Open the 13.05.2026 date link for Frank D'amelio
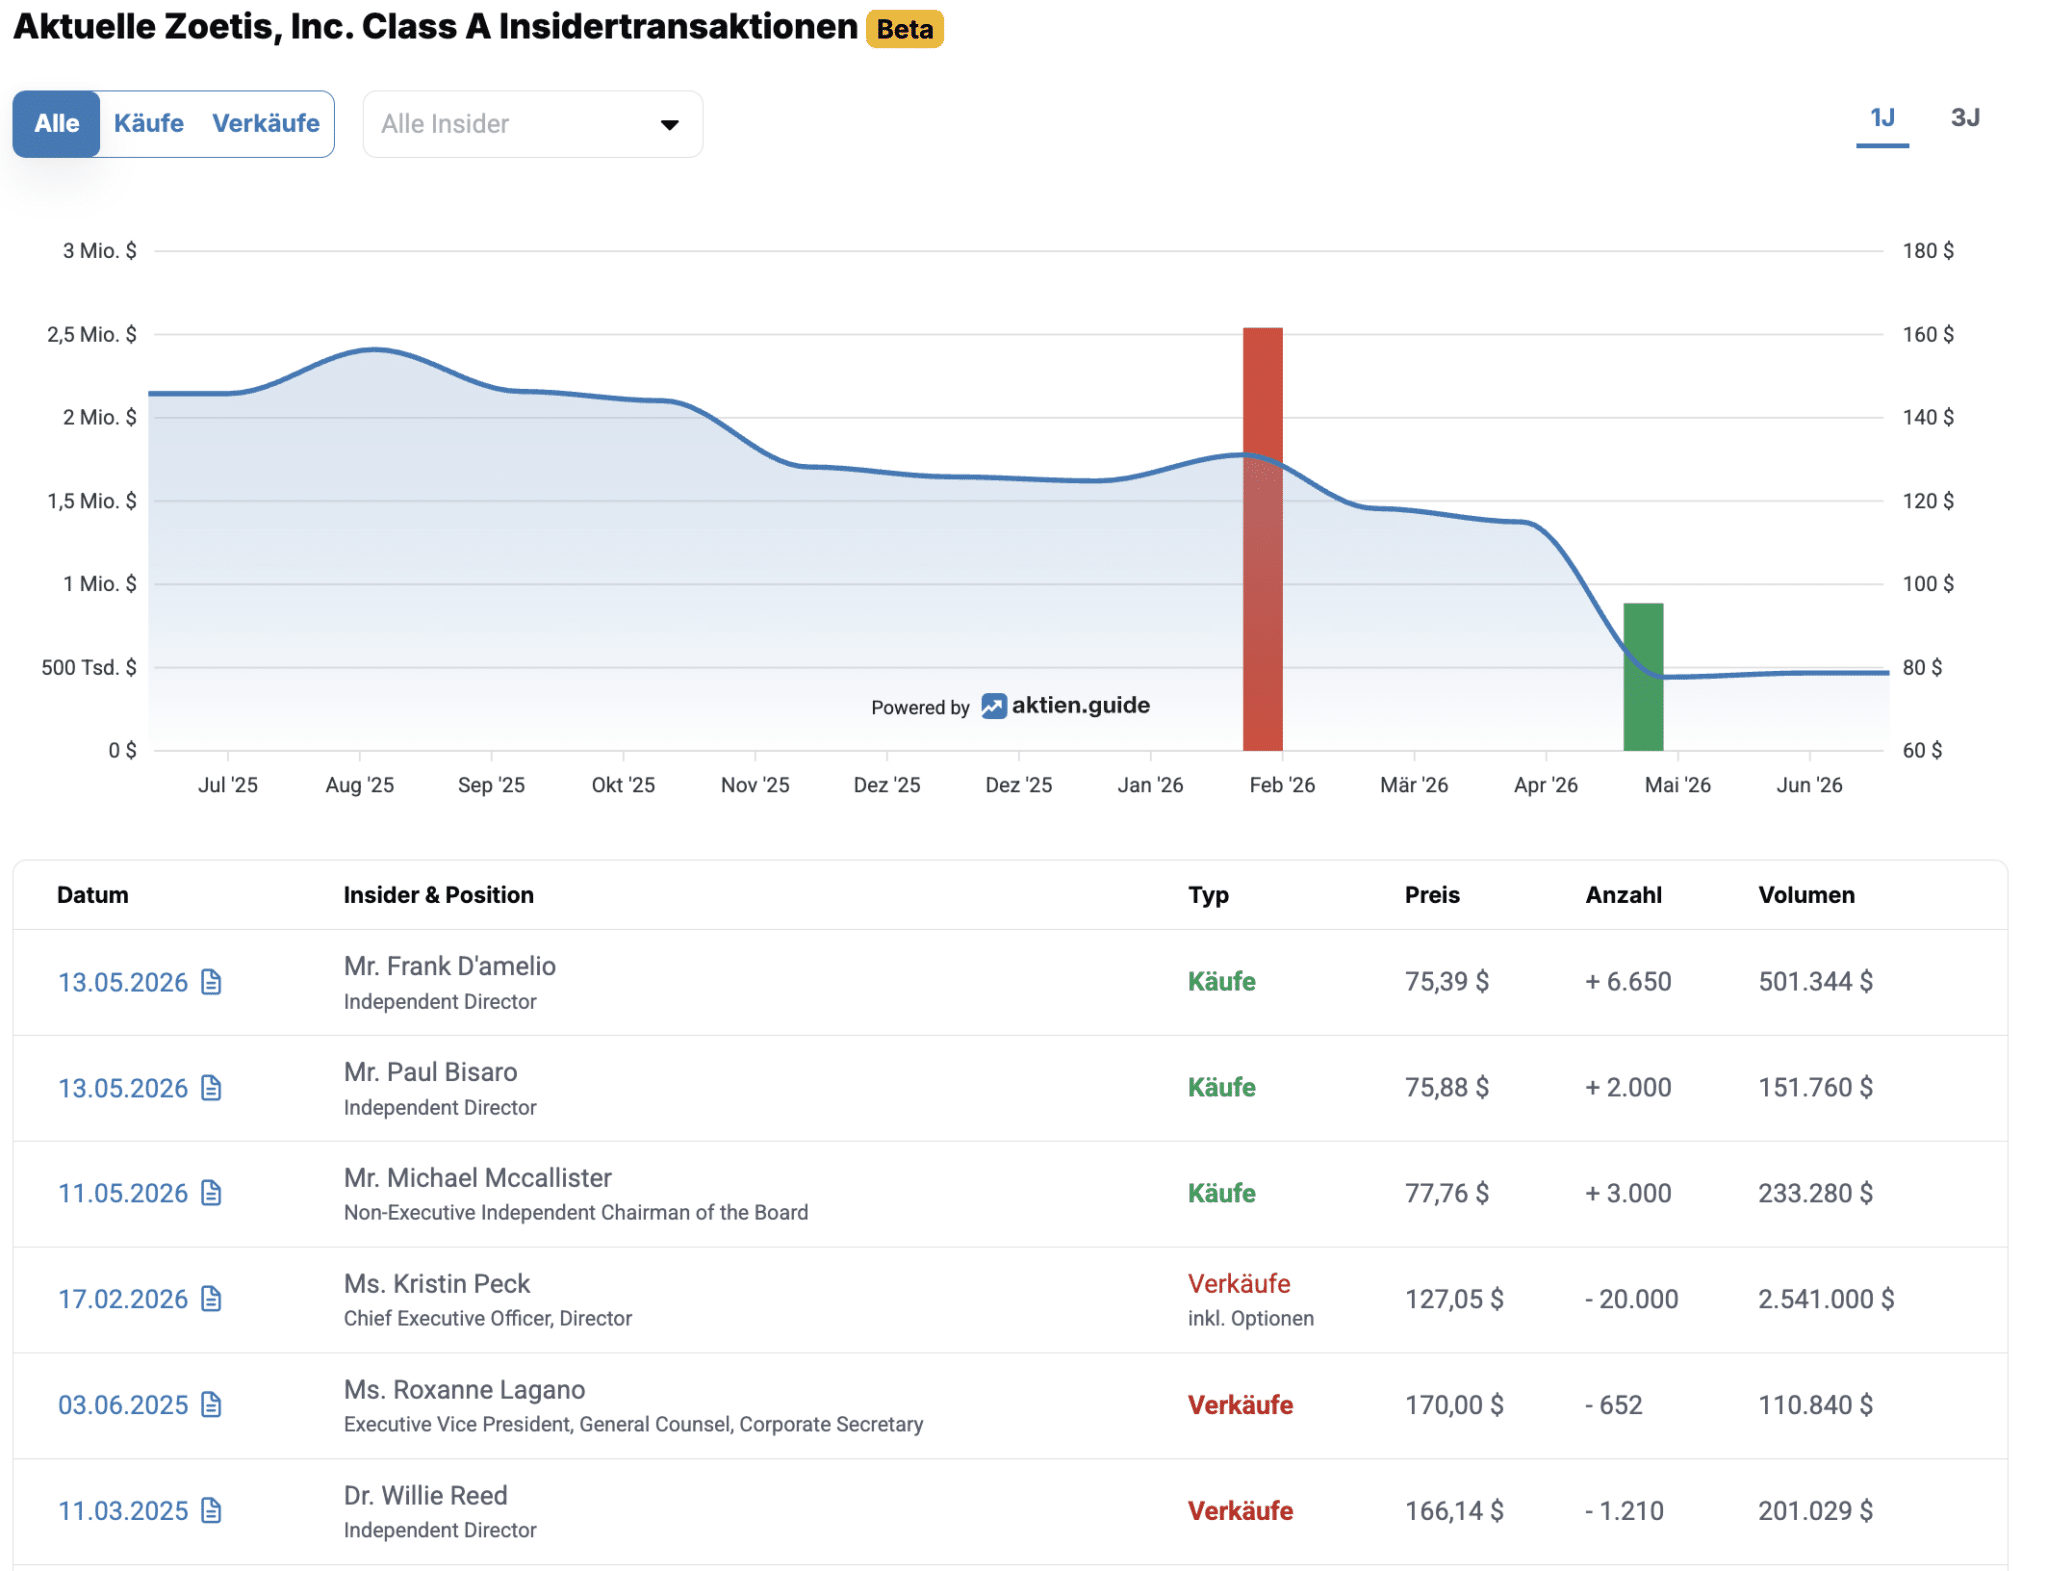Image resolution: width=2048 pixels, height=1571 pixels. pyautogui.click(x=123, y=982)
